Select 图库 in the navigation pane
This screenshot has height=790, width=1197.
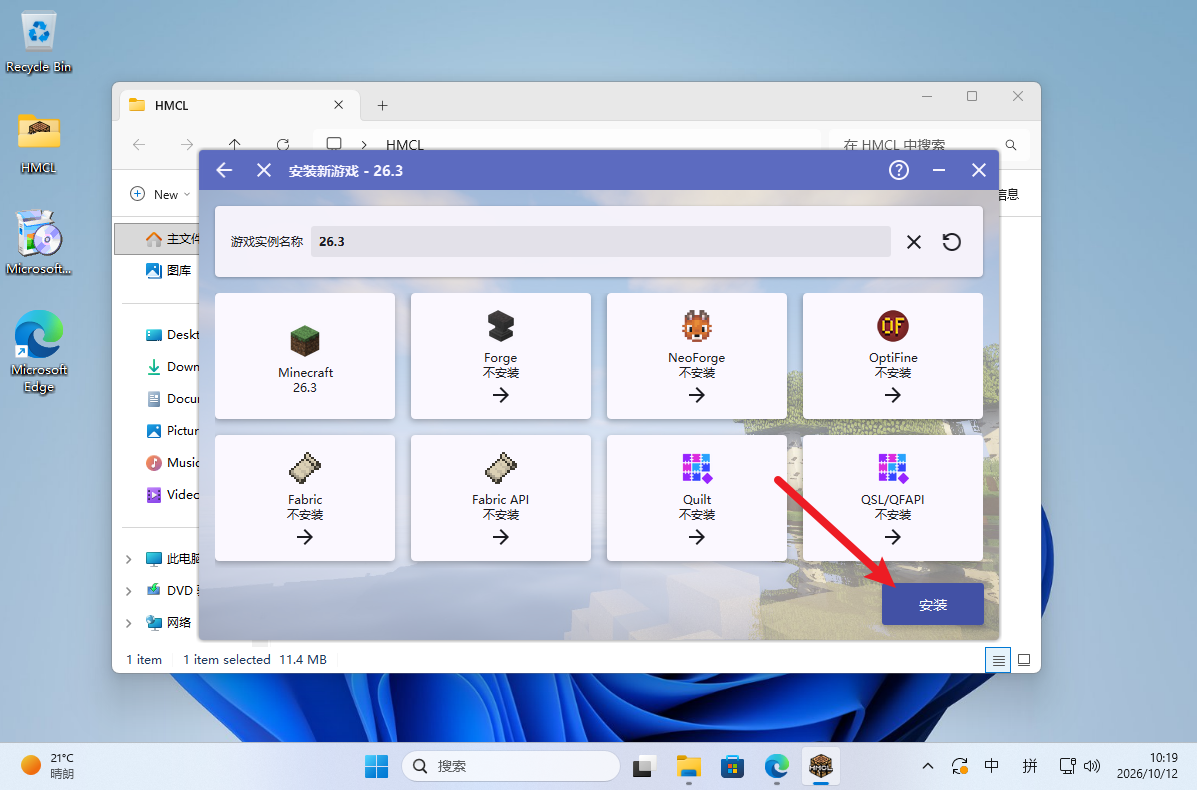[x=169, y=270]
